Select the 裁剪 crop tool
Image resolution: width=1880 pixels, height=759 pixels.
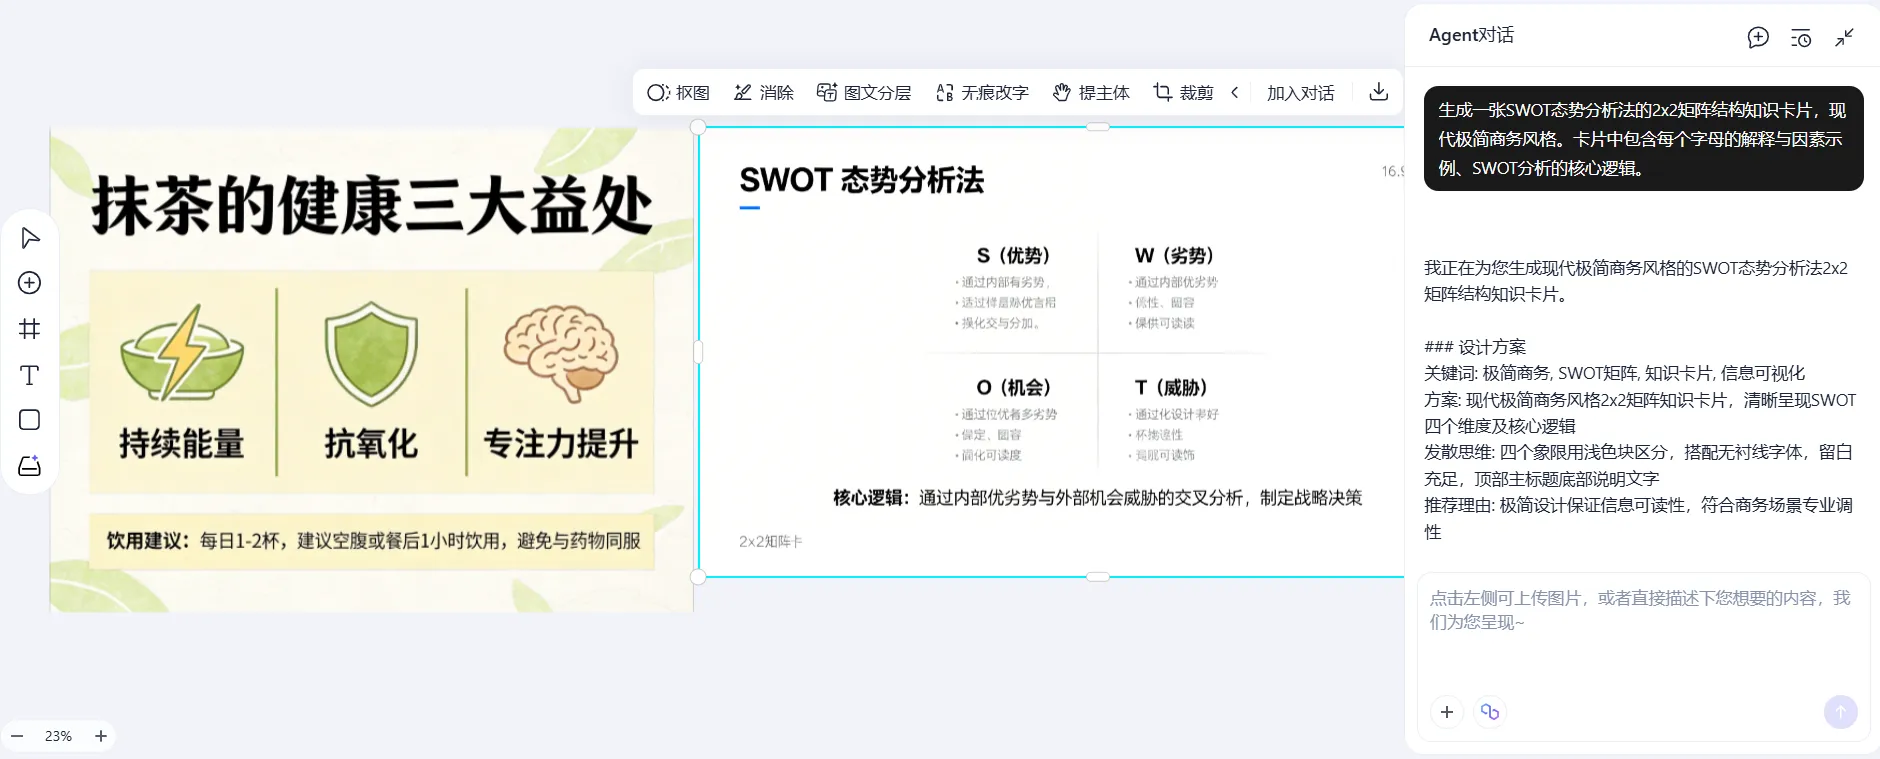pyautogui.click(x=1183, y=93)
